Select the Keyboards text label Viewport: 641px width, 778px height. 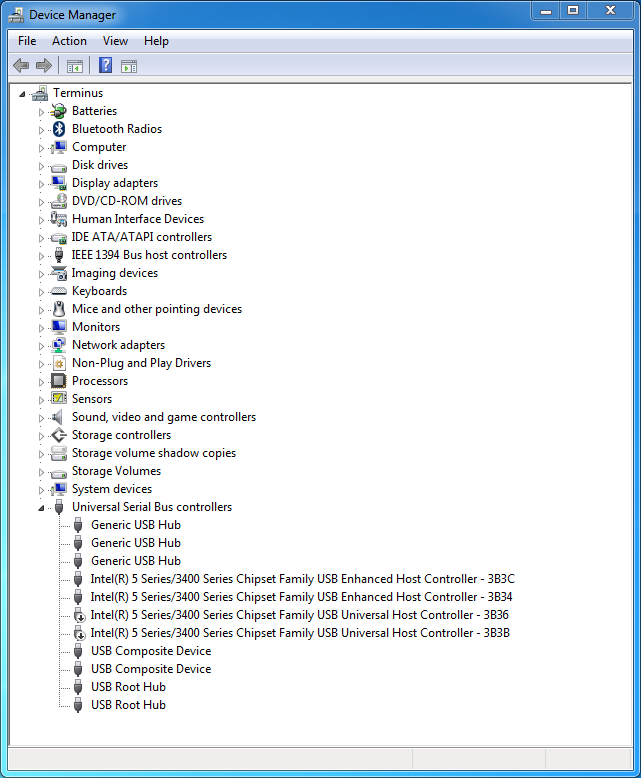99,291
